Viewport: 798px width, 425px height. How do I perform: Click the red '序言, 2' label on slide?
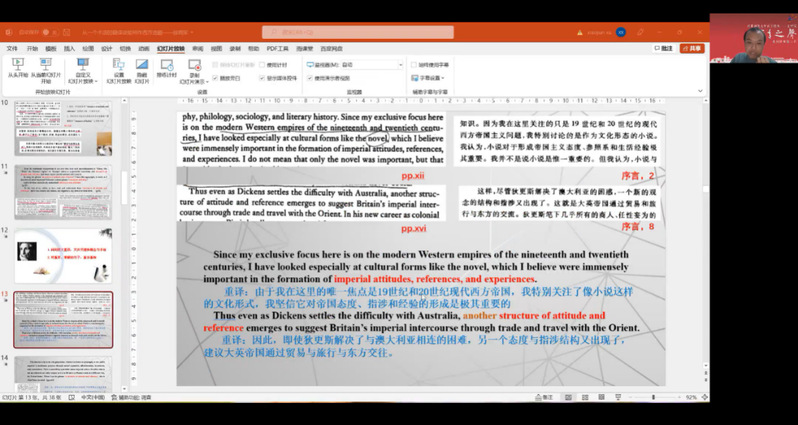(637, 176)
